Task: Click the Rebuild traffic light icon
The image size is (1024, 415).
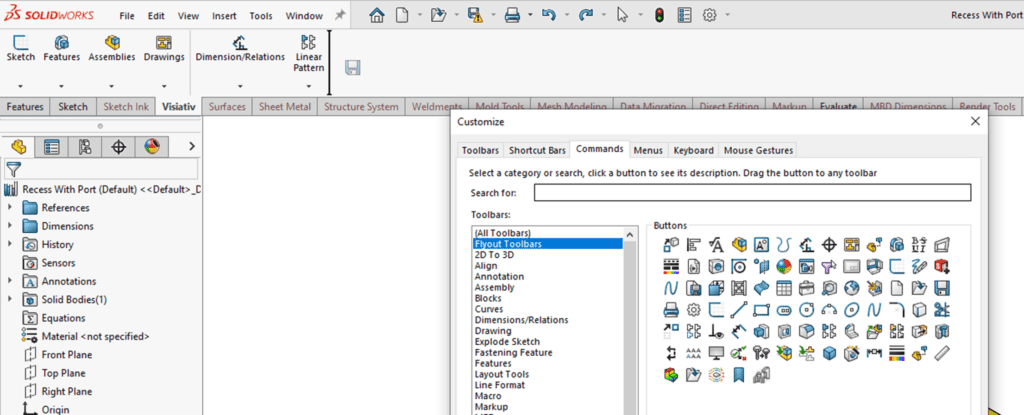Action: pos(658,15)
